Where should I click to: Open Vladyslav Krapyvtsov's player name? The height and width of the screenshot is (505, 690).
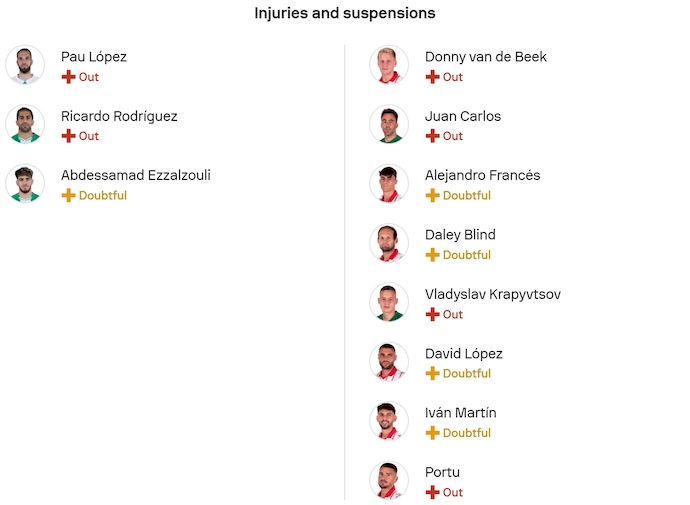tap(492, 294)
